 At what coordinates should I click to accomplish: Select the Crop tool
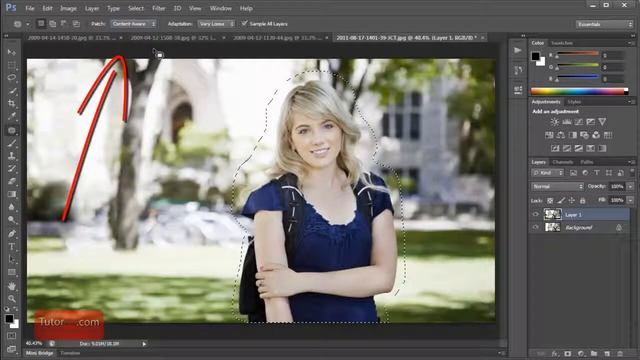(x=11, y=103)
